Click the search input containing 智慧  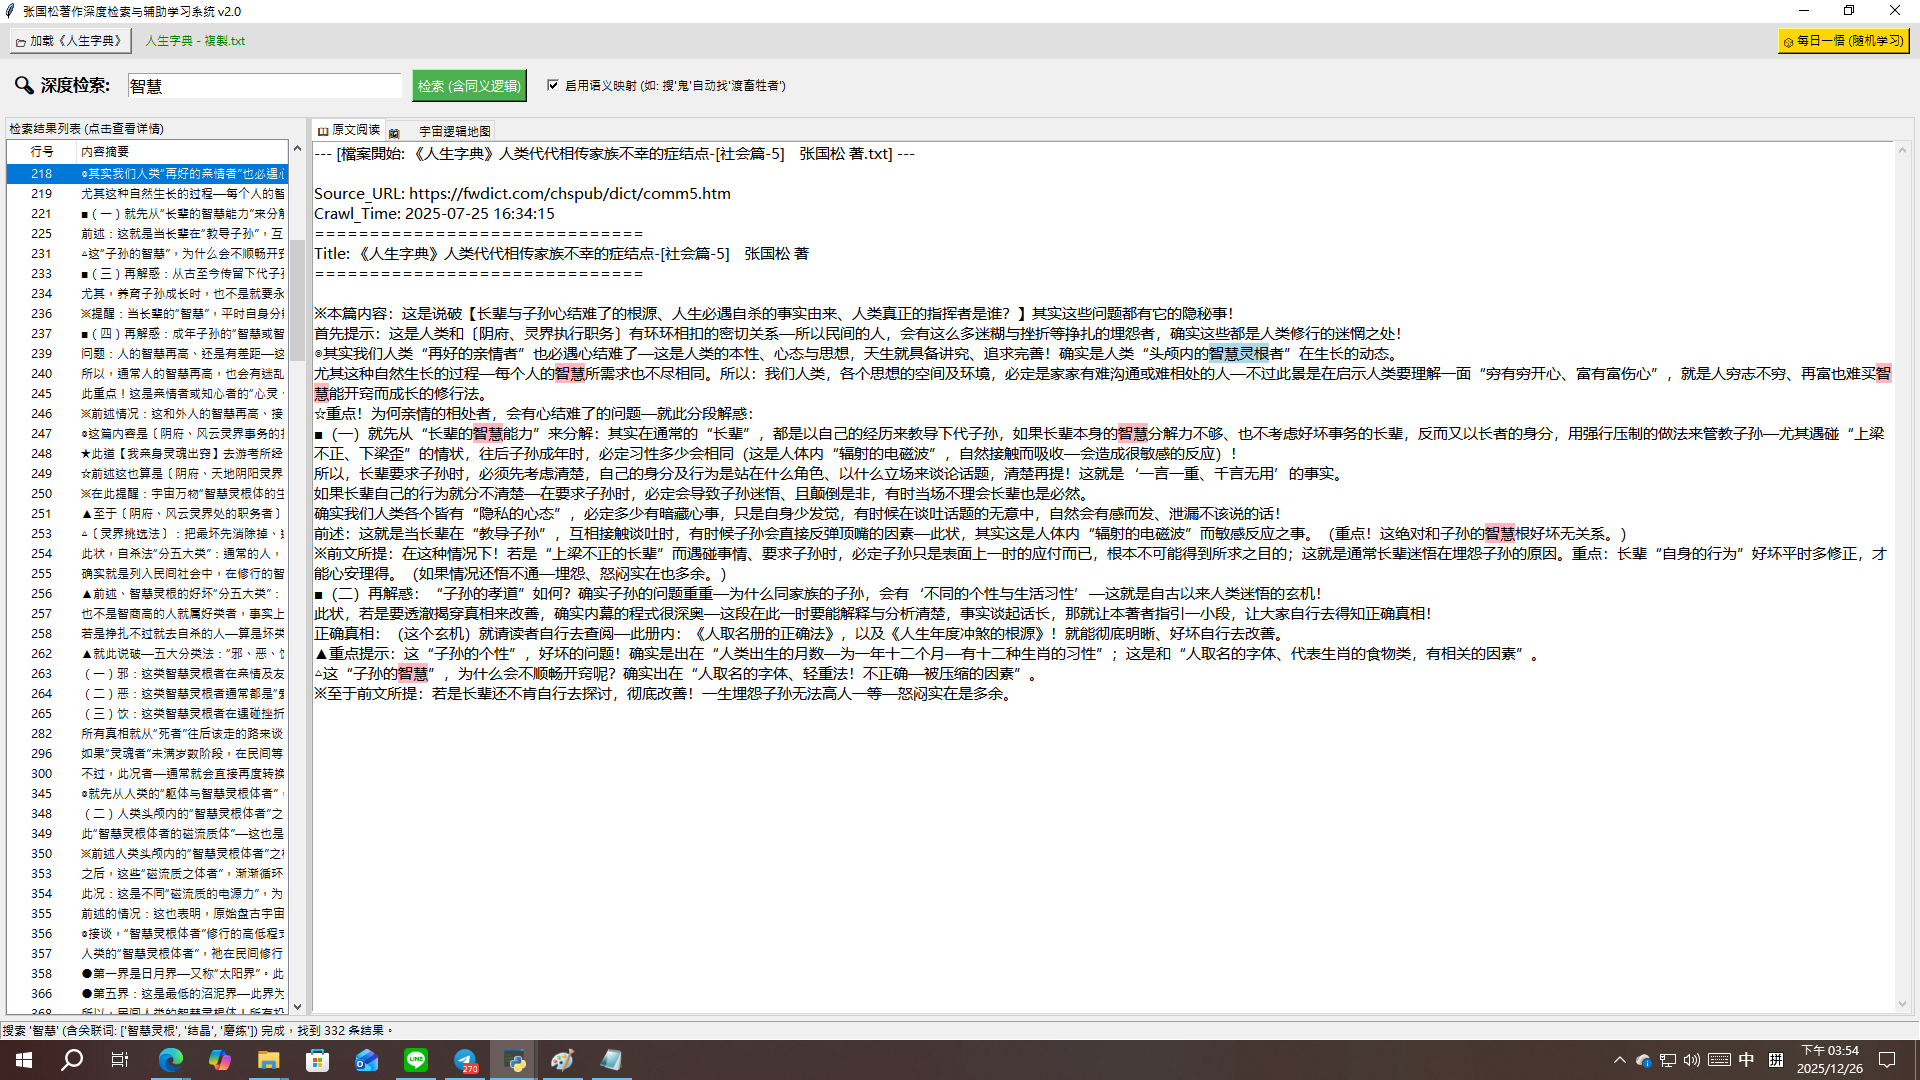(264, 86)
